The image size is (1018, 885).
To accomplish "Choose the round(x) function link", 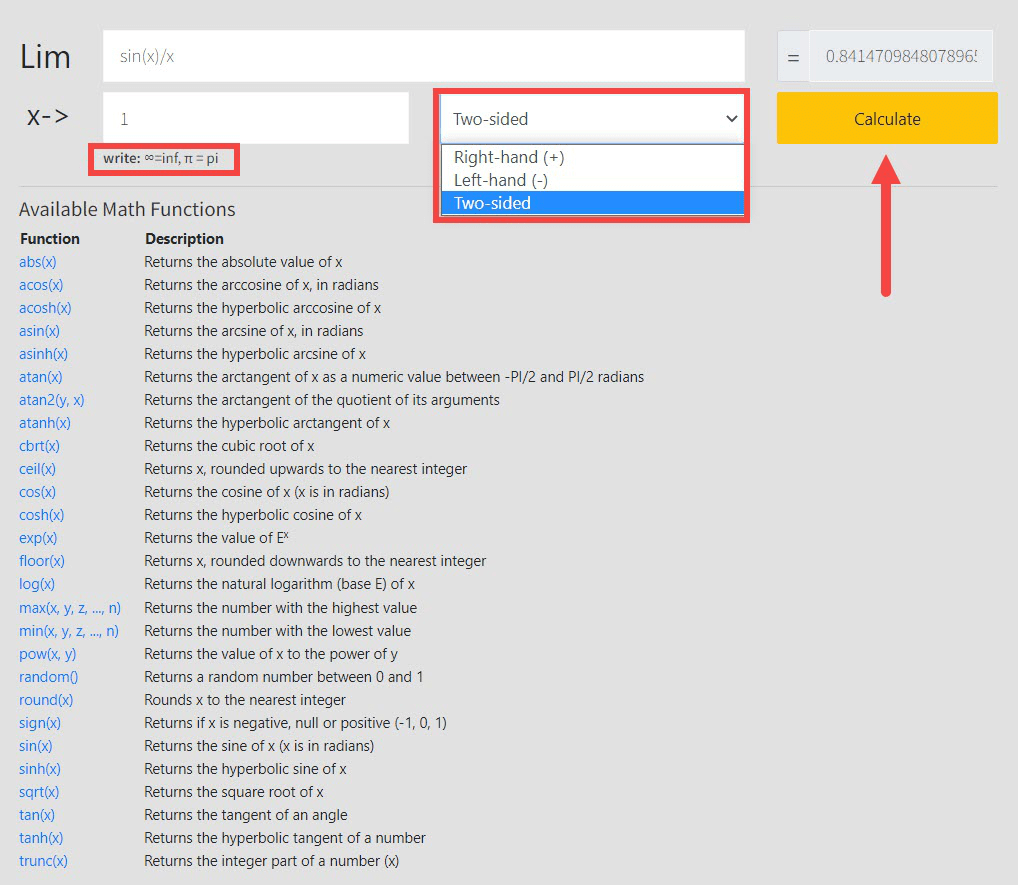I will (x=45, y=700).
